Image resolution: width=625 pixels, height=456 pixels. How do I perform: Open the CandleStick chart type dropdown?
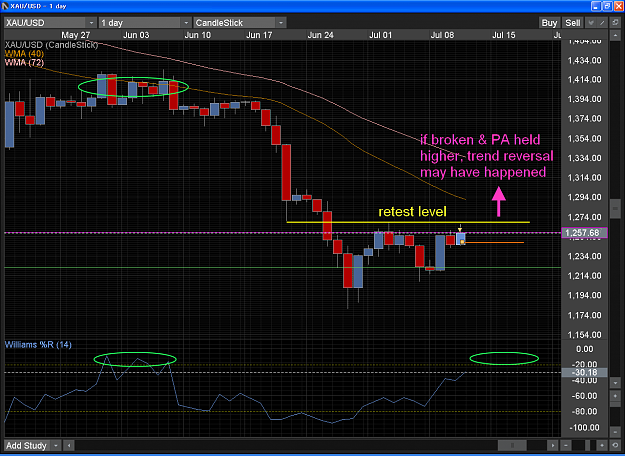click(281, 23)
